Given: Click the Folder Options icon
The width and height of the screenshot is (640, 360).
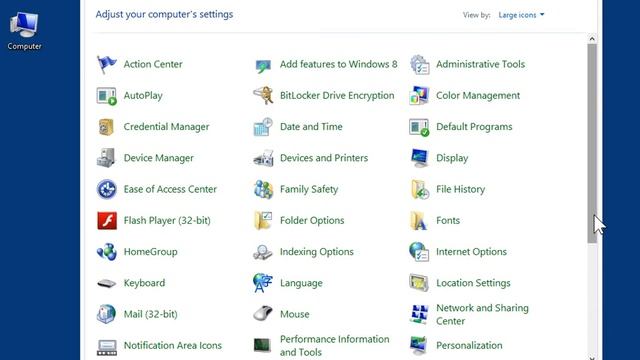Looking at the screenshot, I should pos(263,221).
